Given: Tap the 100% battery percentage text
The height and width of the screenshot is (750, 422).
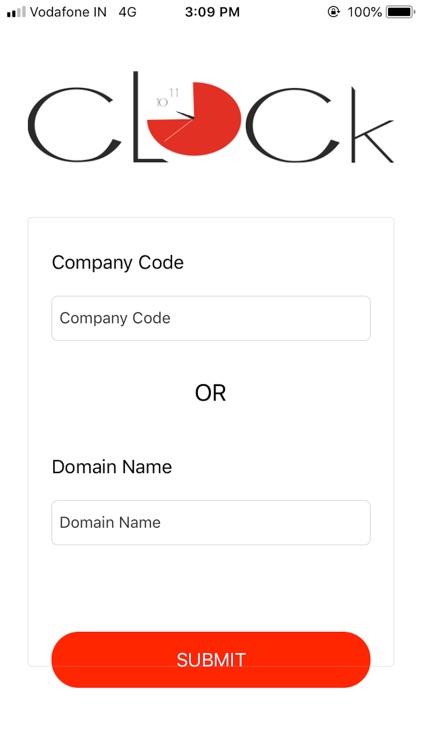Looking at the screenshot, I should tap(365, 12).
